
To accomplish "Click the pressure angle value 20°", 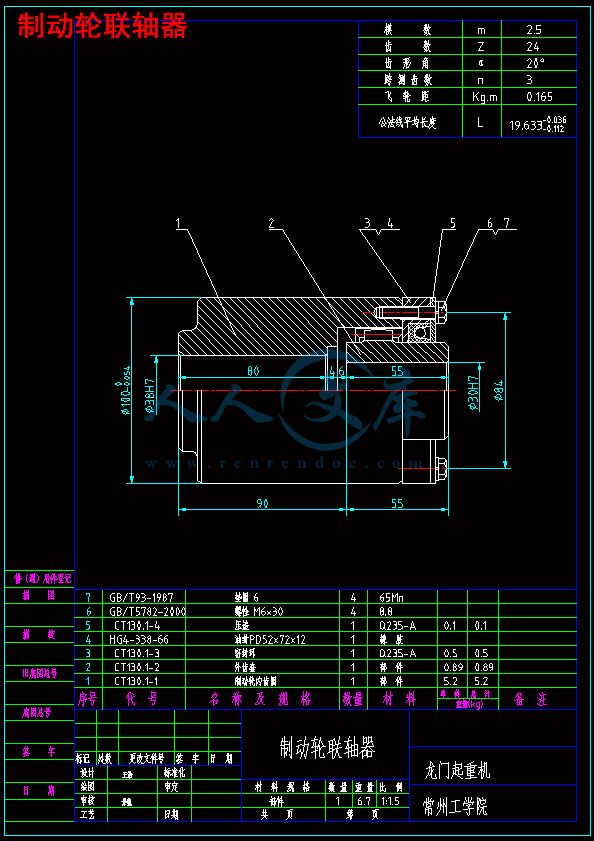I will point(536,63).
